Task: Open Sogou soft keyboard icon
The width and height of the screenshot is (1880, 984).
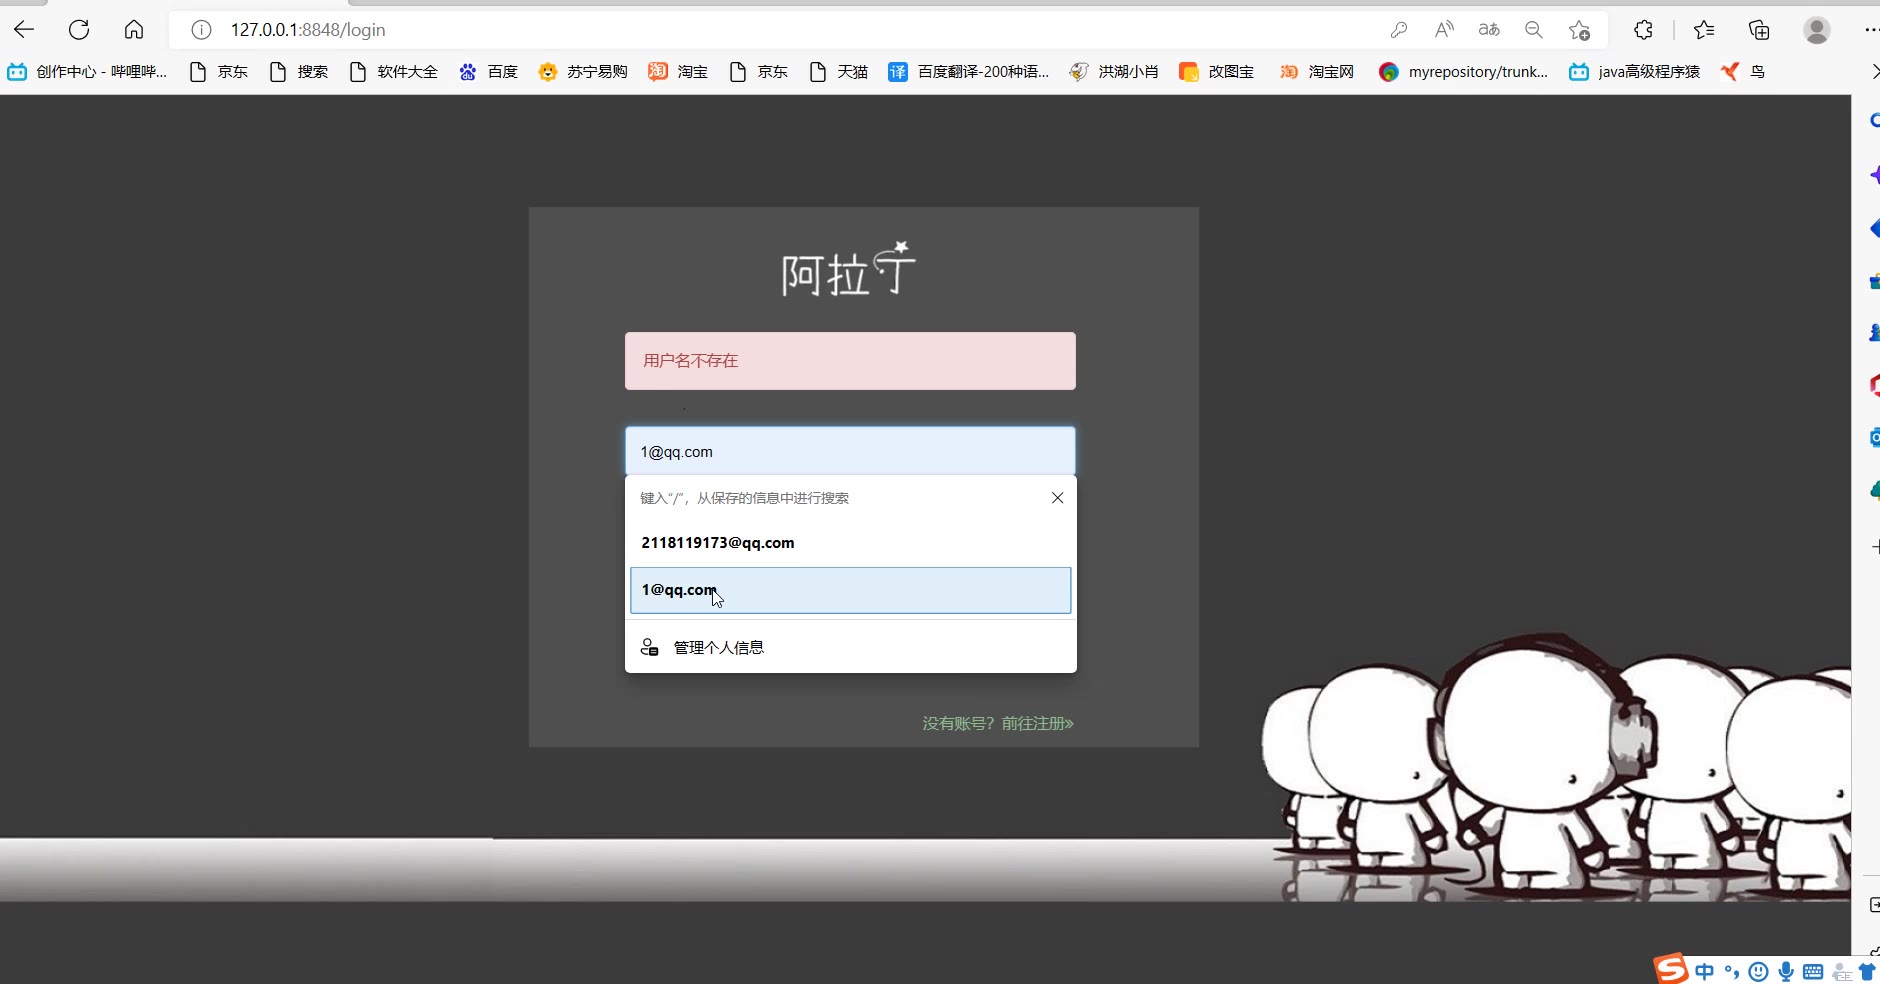Action: point(1813,971)
